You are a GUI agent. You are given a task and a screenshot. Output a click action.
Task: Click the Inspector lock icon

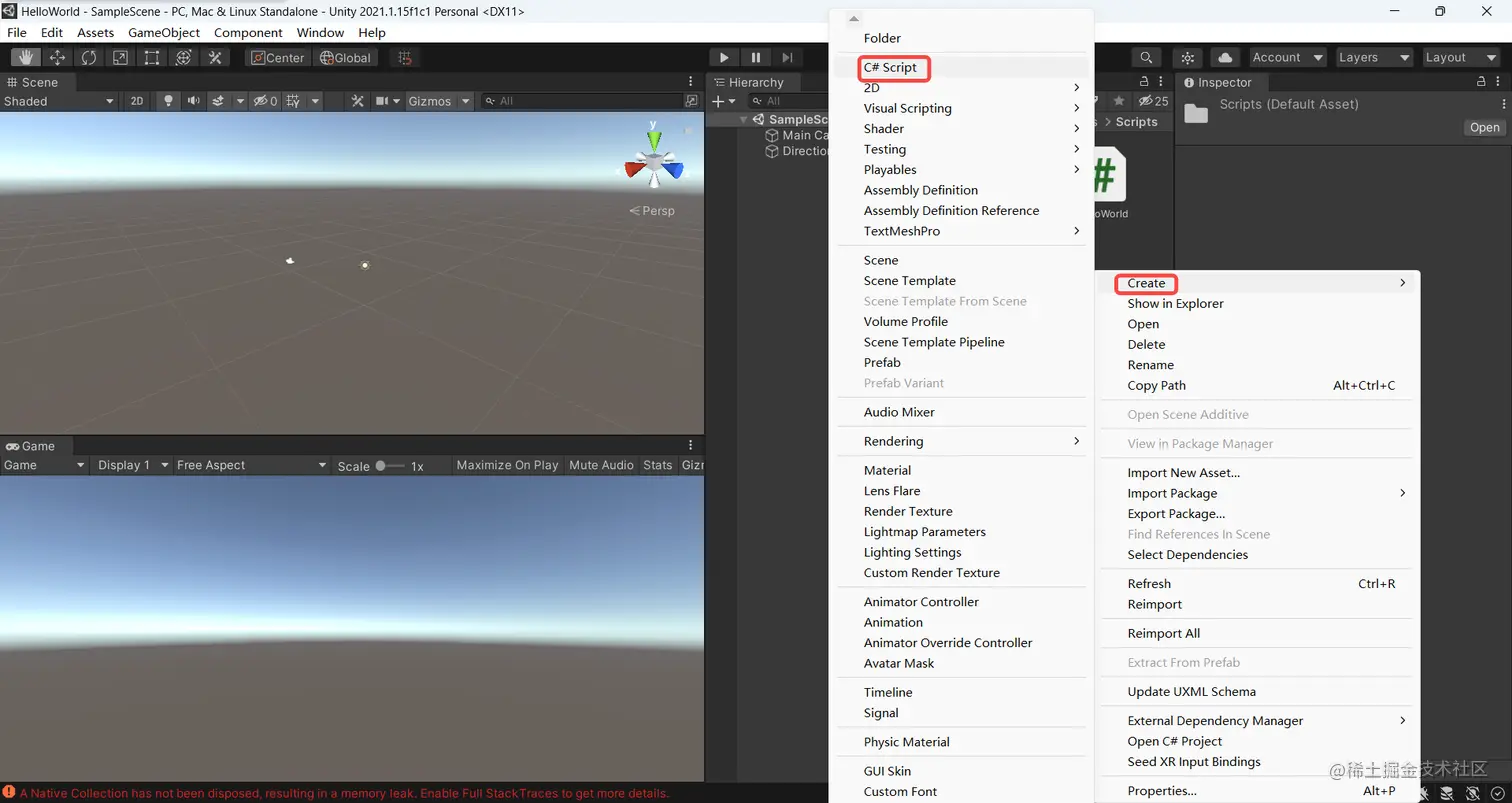click(1482, 82)
